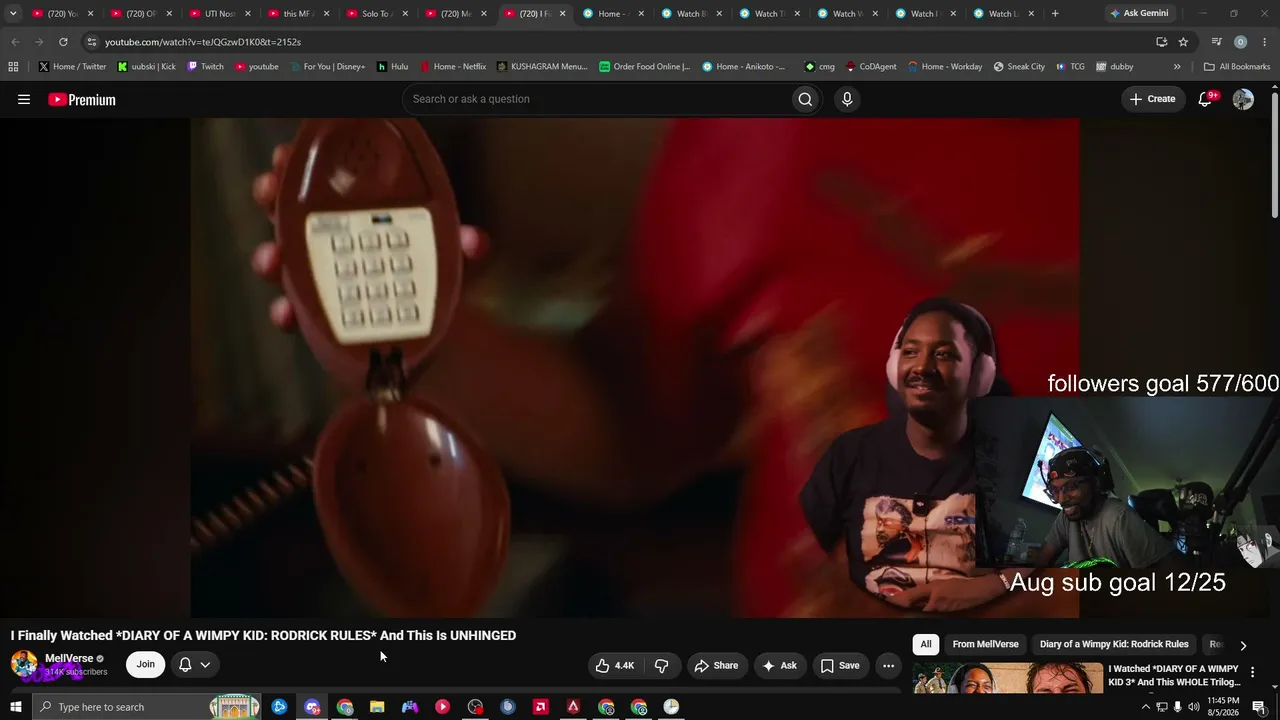
Task: Start voice search with the microphone
Action: tap(847, 99)
